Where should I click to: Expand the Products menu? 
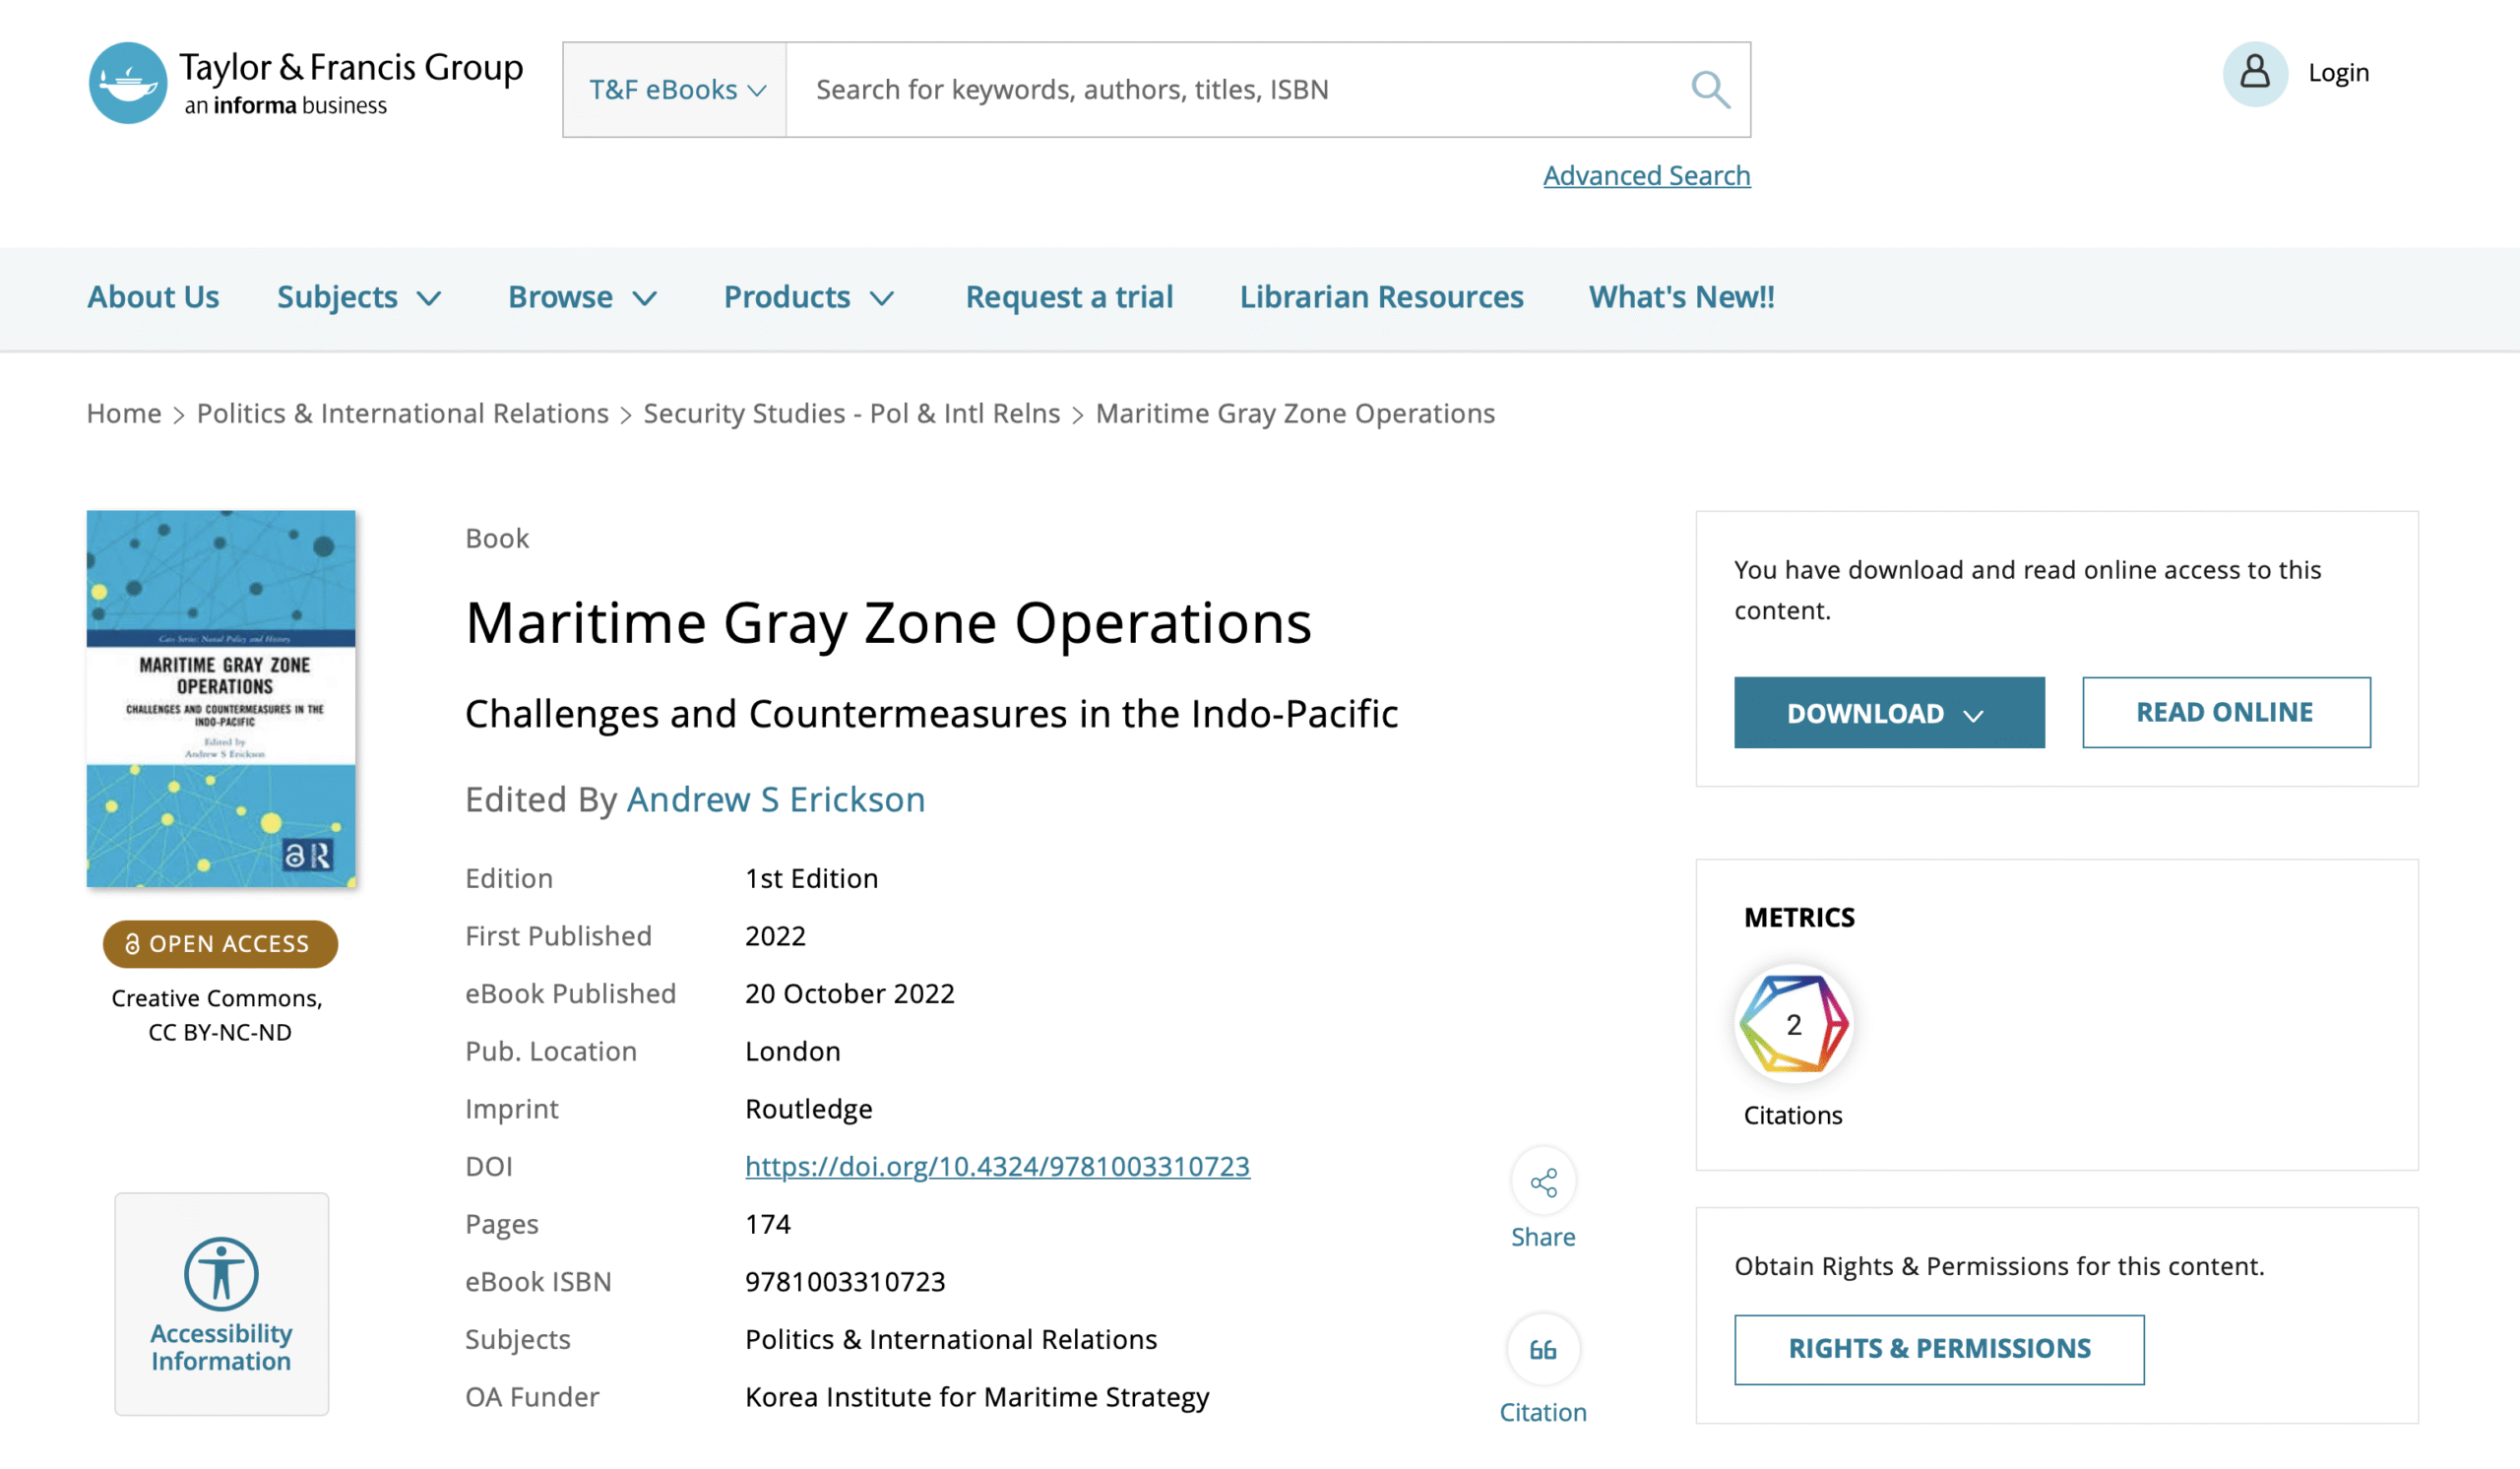[x=808, y=297]
